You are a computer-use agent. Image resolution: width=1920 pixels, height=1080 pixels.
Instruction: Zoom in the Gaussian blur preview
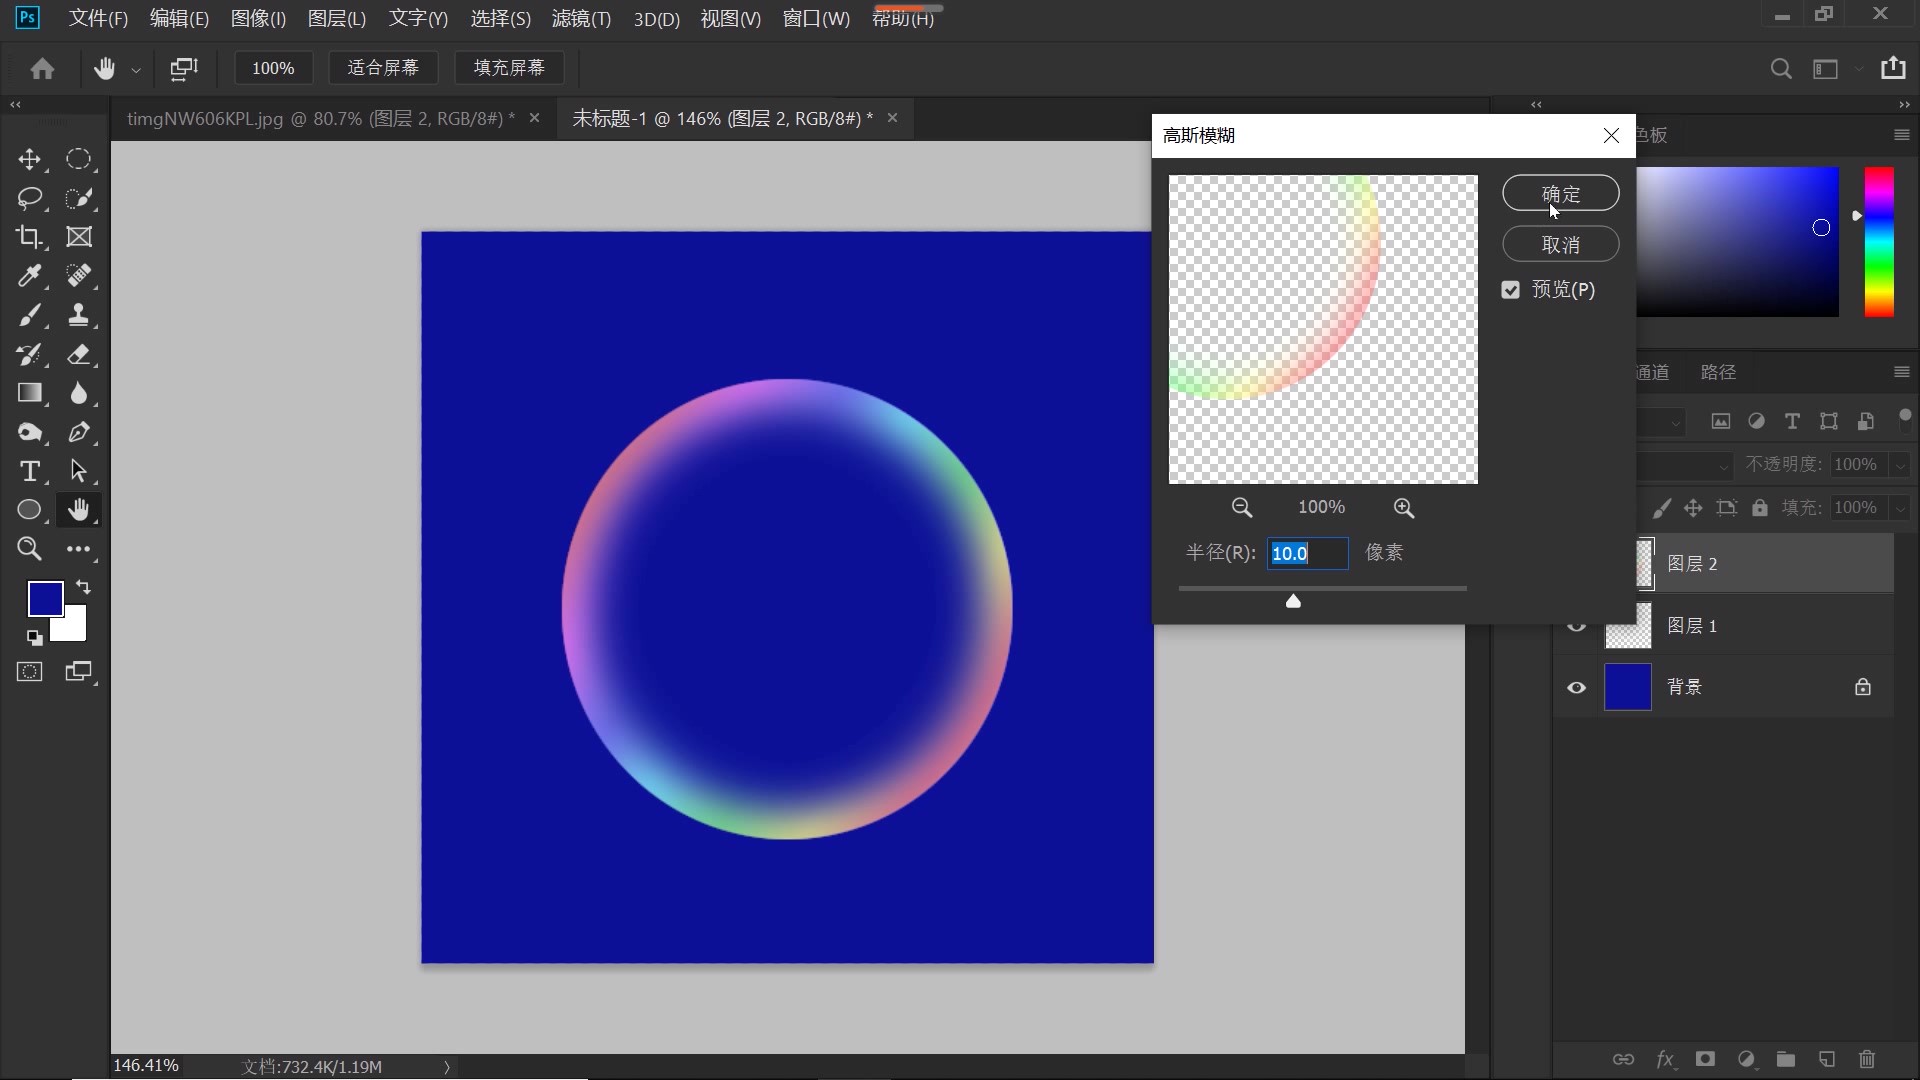click(1404, 508)
